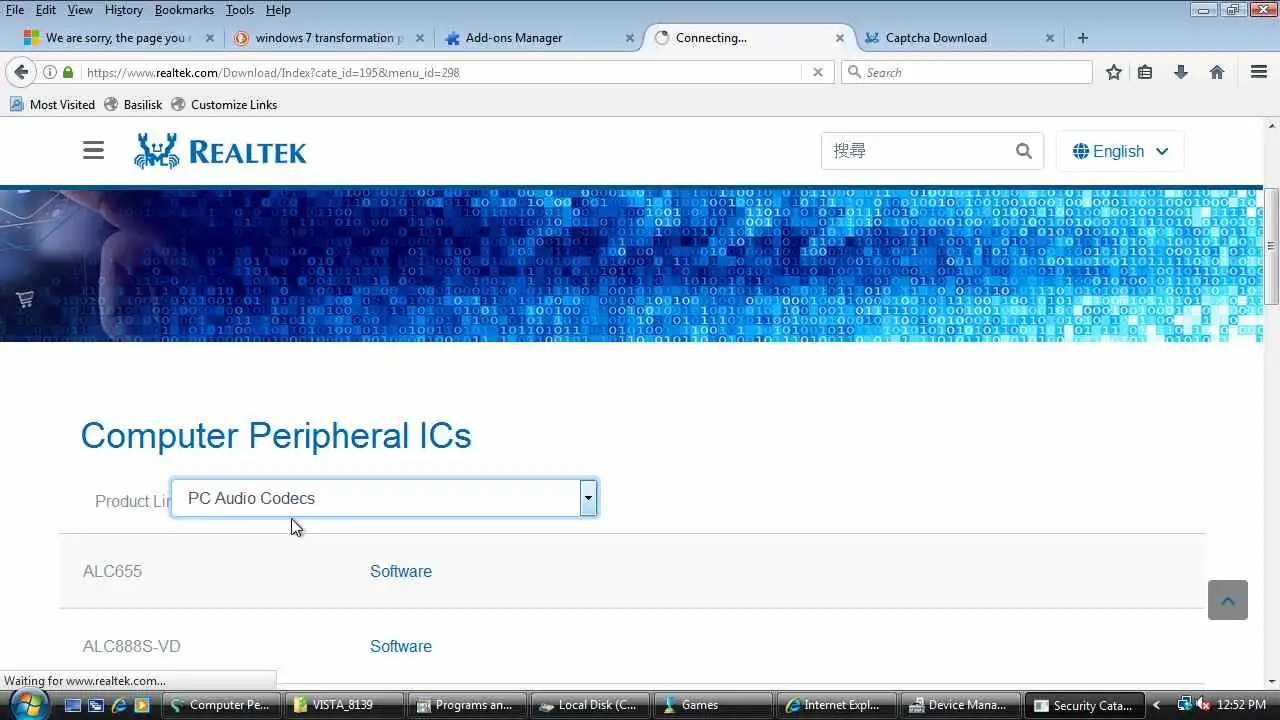Click the Computer Peripheral ICs heading

pyautogui.click(x=276, y=436)
